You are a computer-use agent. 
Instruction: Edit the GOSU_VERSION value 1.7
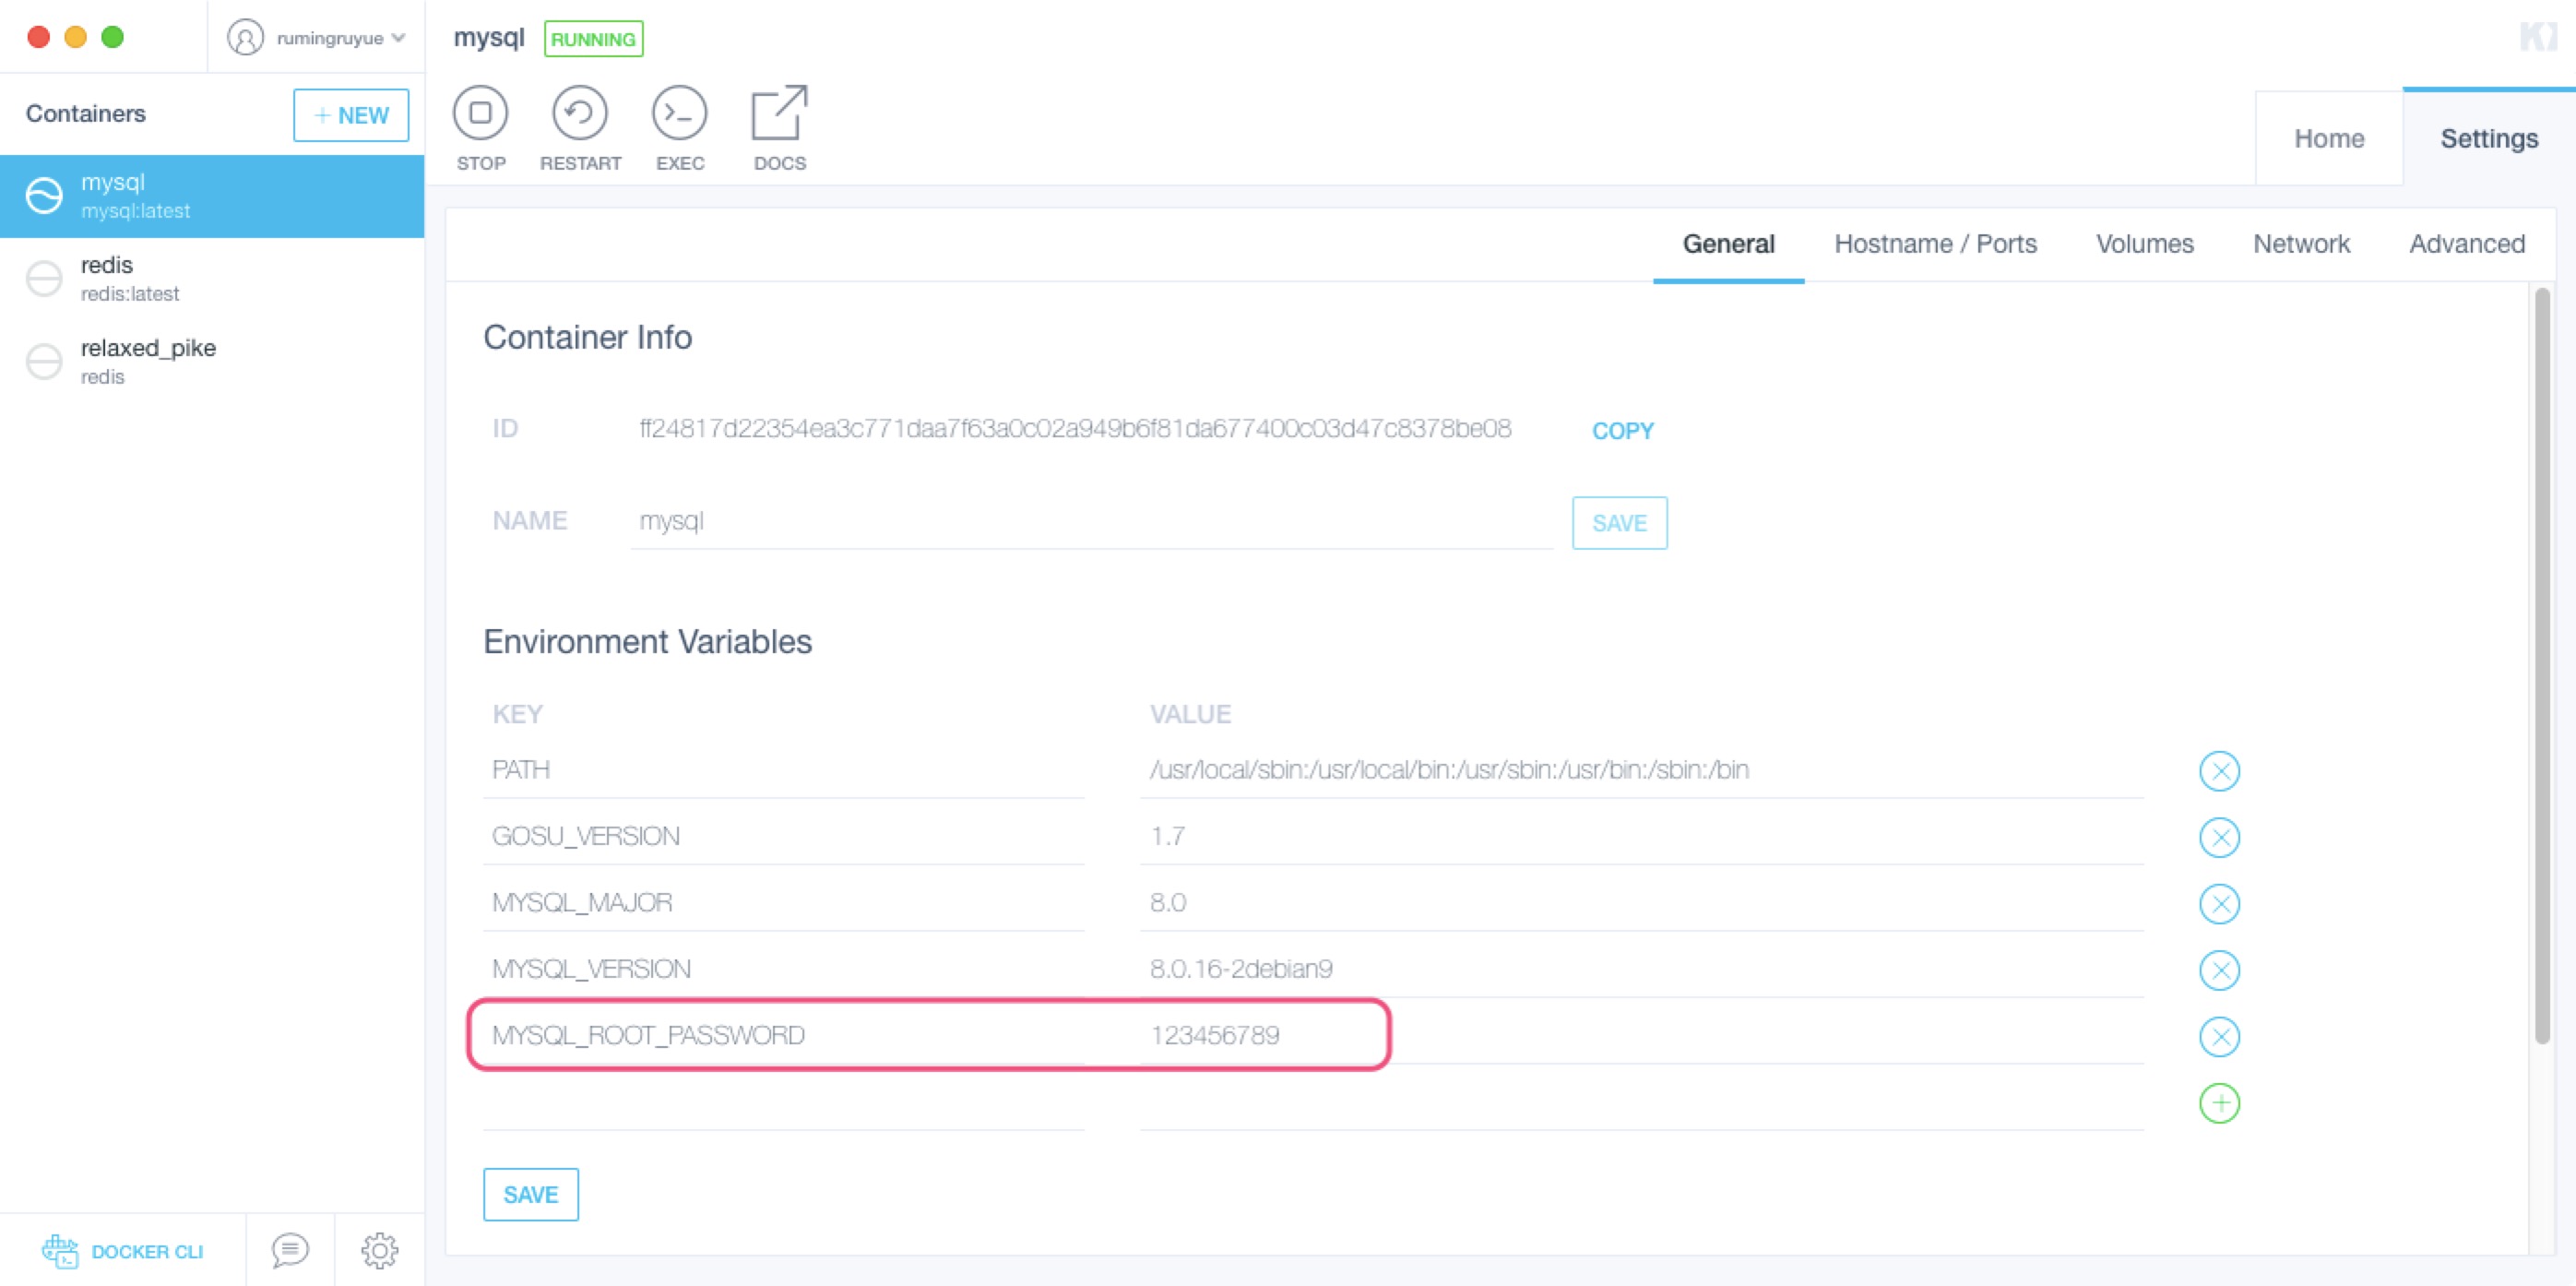[1641, 836]
